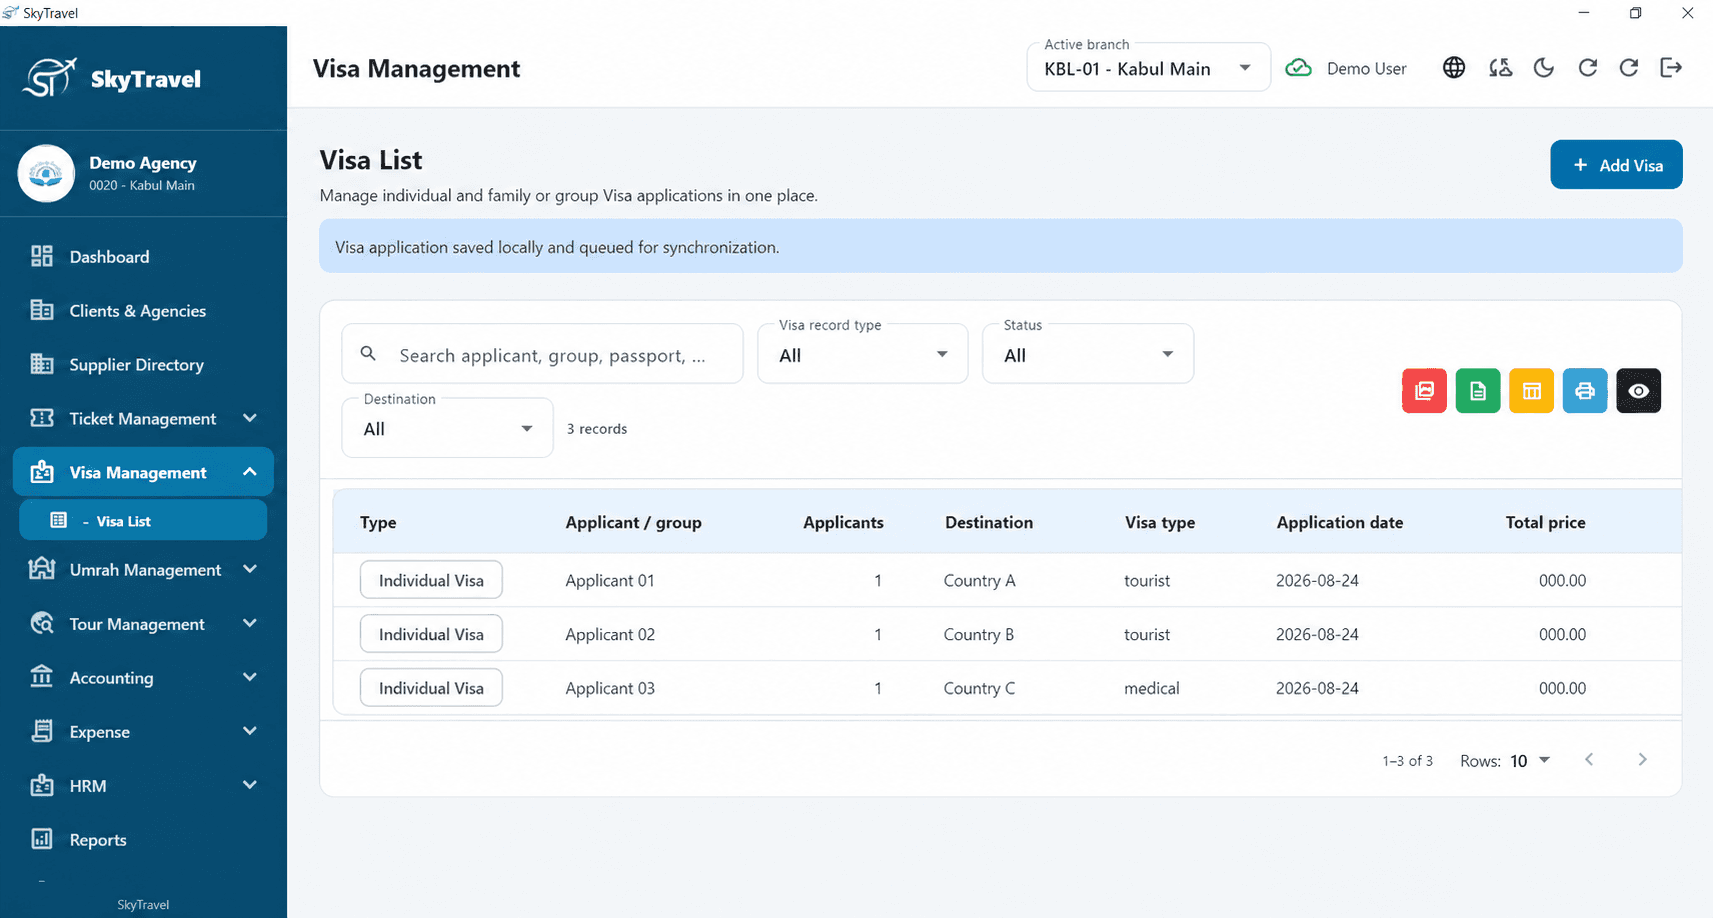Image resolution: width=1713 pixels, height=918 pixels.
Task: Click the blue print button
Action: 1585,390
